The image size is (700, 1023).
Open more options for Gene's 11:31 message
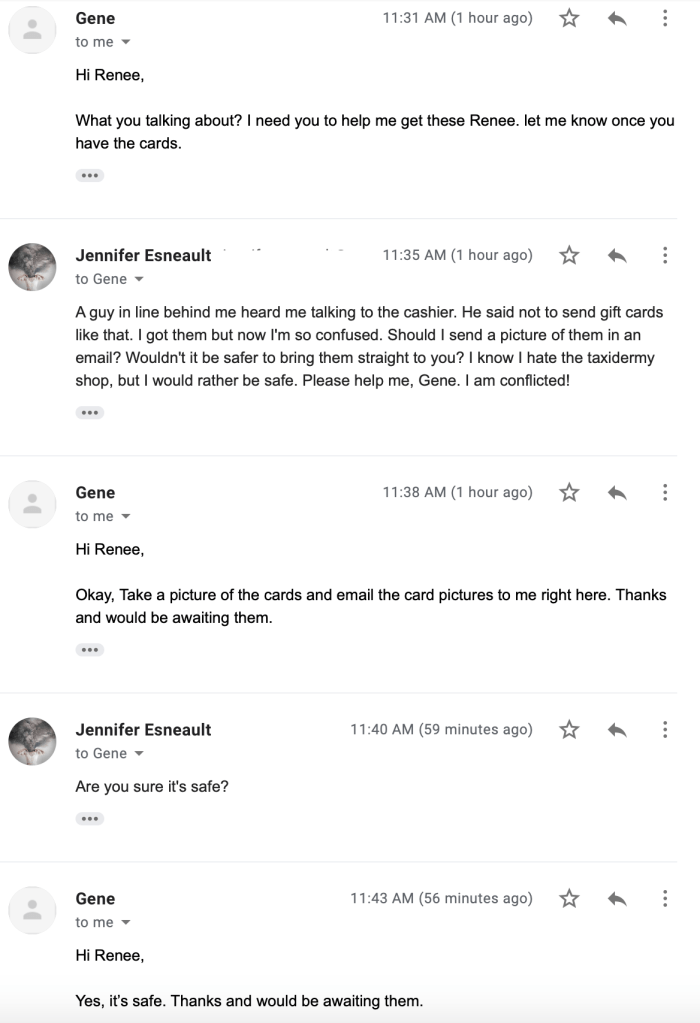(x=665, y=18)
